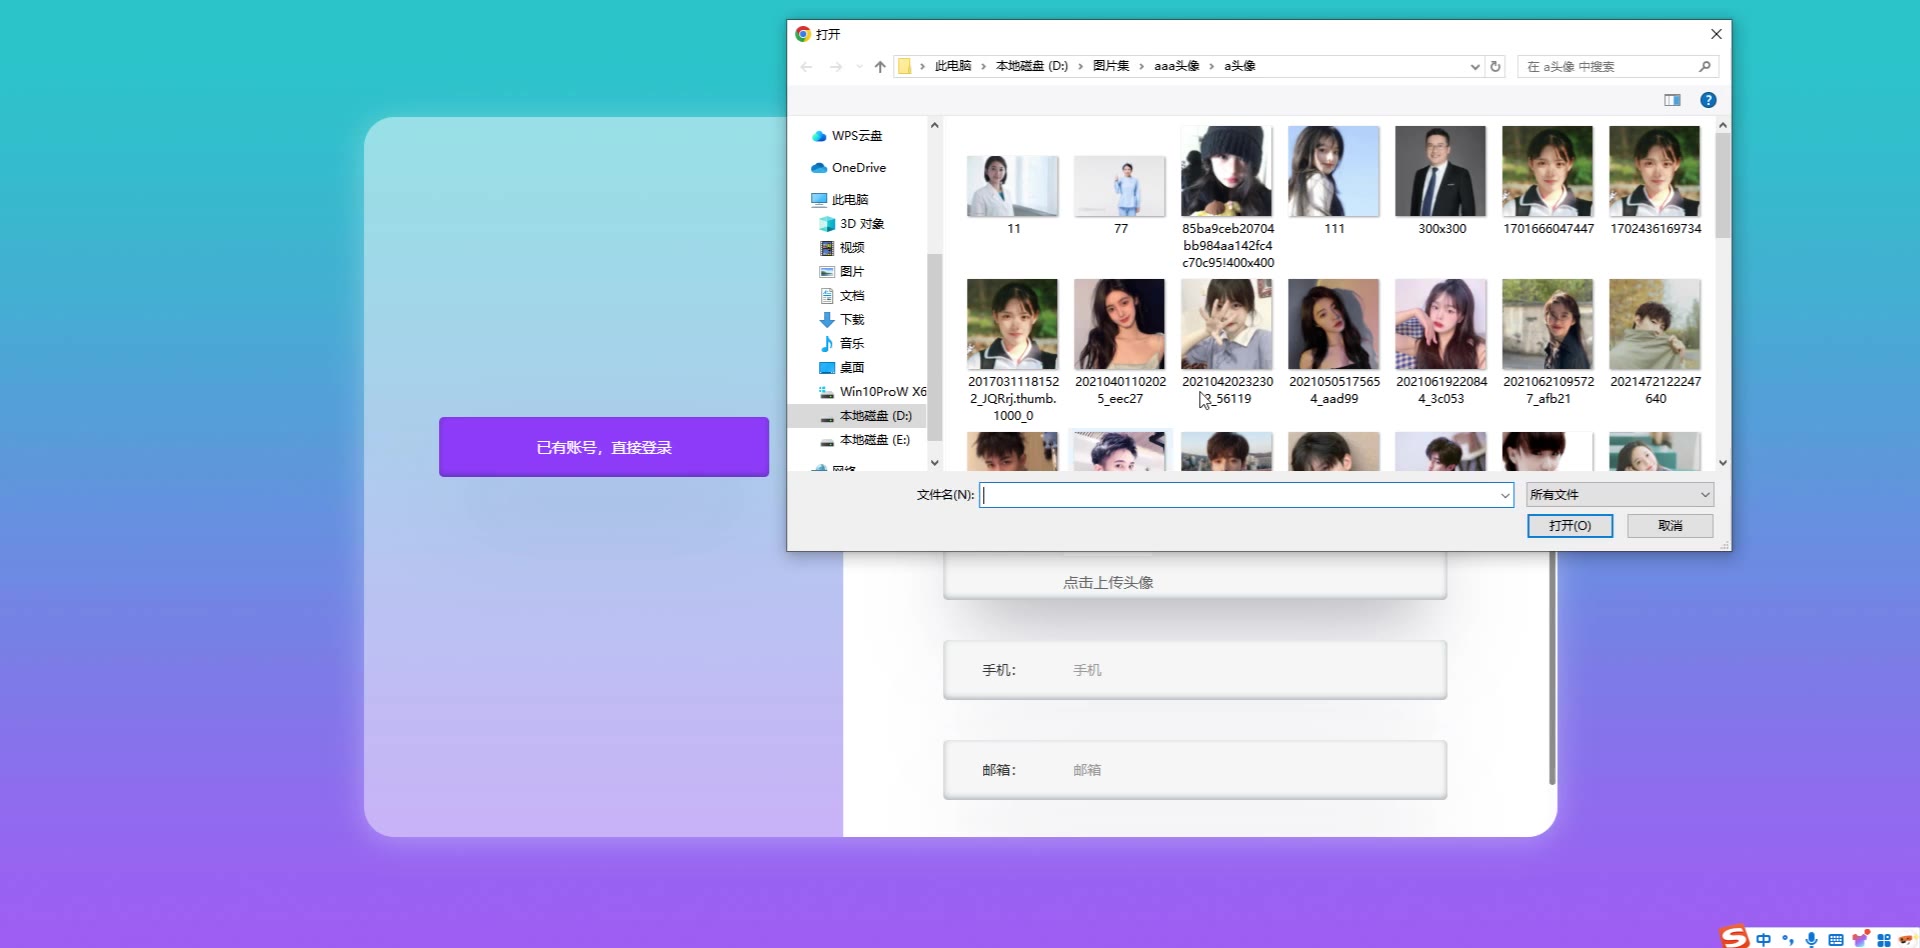Open the 图片 folder in sidebar

tap(842, 272)
